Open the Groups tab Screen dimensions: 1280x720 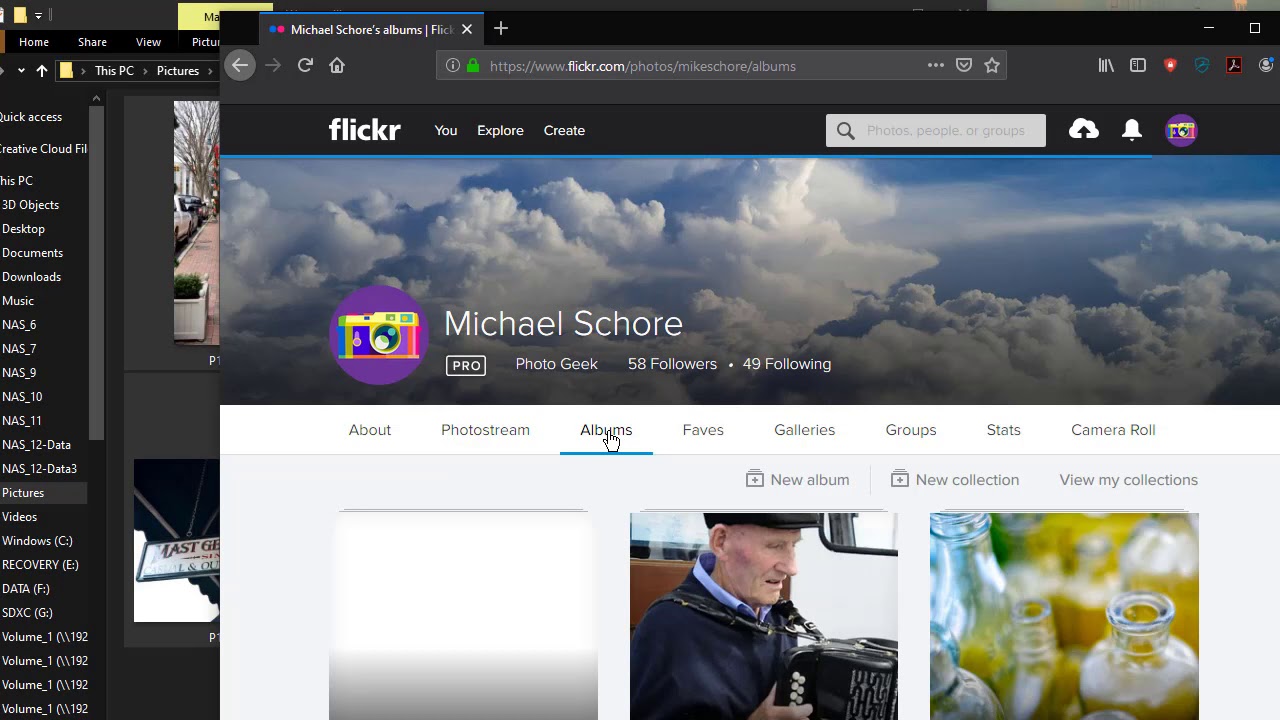tap(911, 430)
